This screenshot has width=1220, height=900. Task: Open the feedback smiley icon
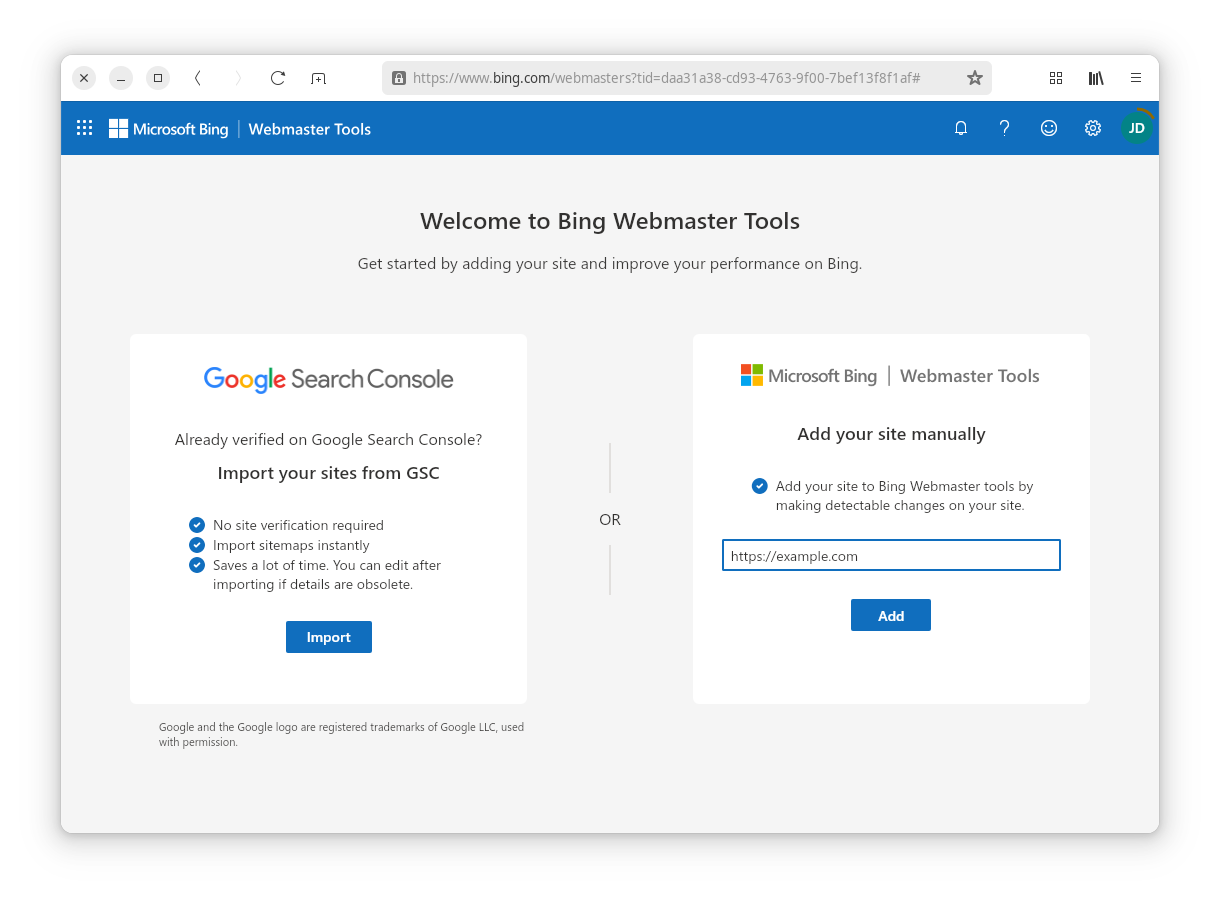(1049, 128)
